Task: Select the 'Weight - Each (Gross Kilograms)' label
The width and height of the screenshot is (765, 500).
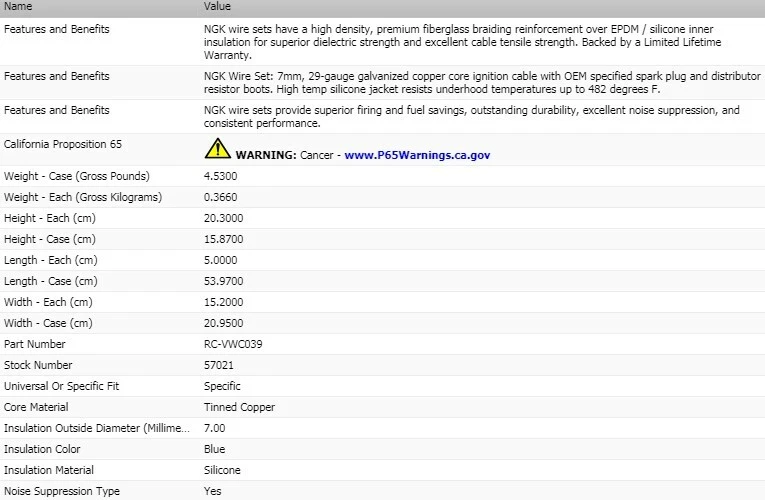Action: (x=83, y=197)
